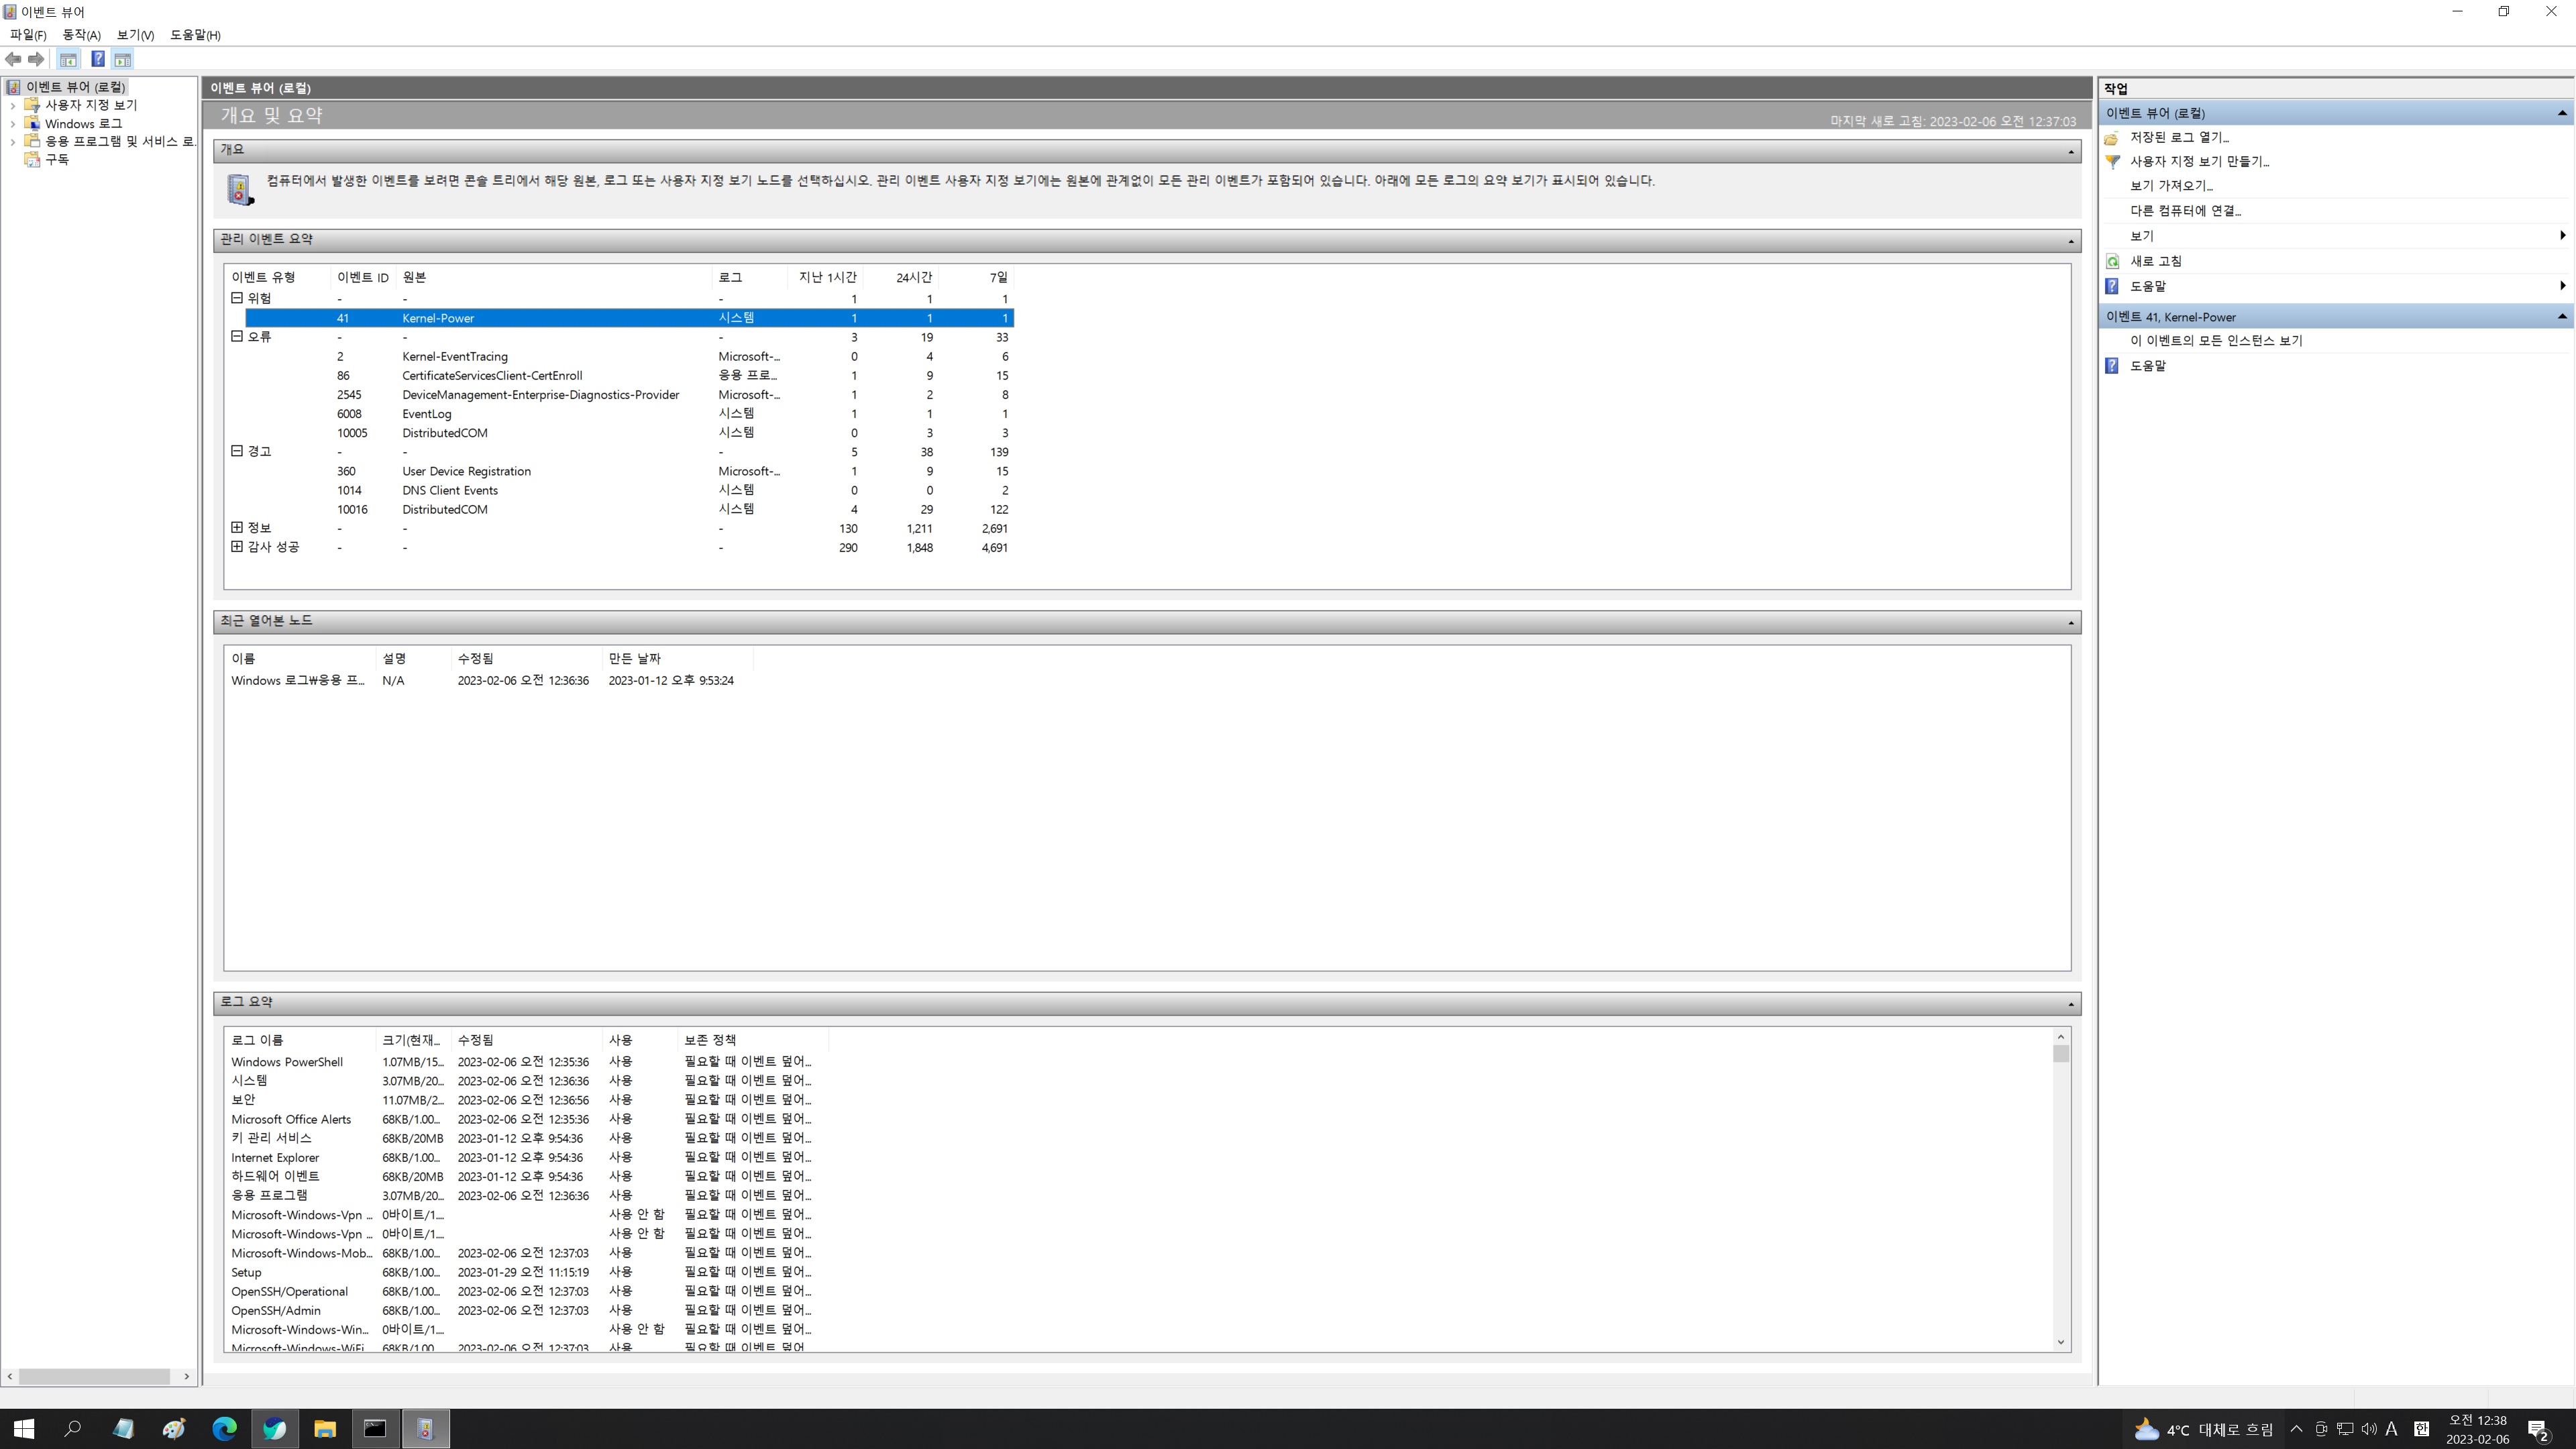Screen dimensions: 2576x1449
Task: Click the 이벤트 ID column header
Action: click(x=362, y=278)
